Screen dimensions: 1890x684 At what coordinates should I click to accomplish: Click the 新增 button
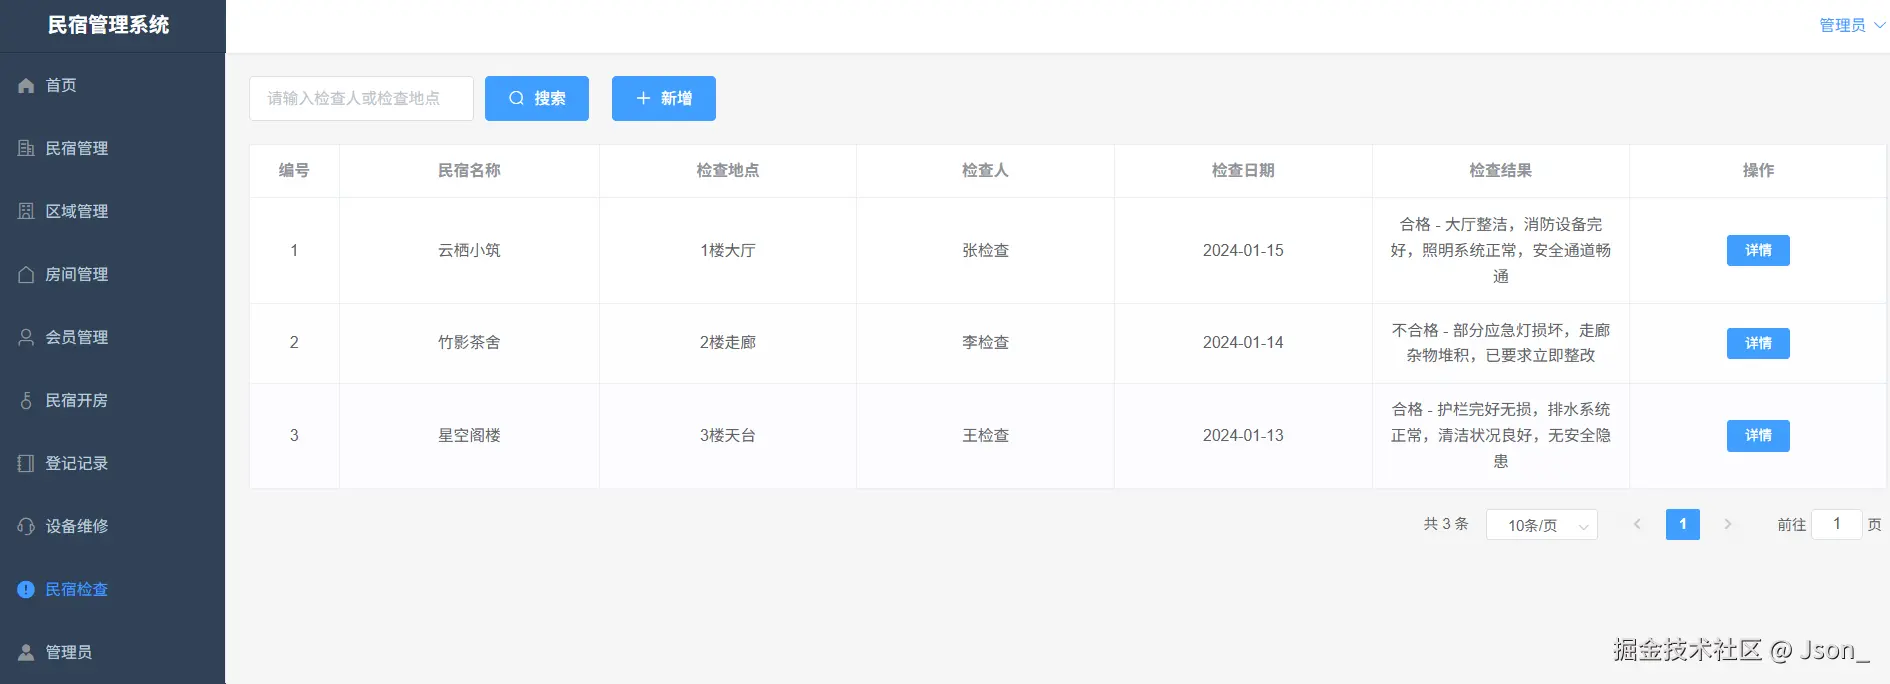click(x=664, y=98)
